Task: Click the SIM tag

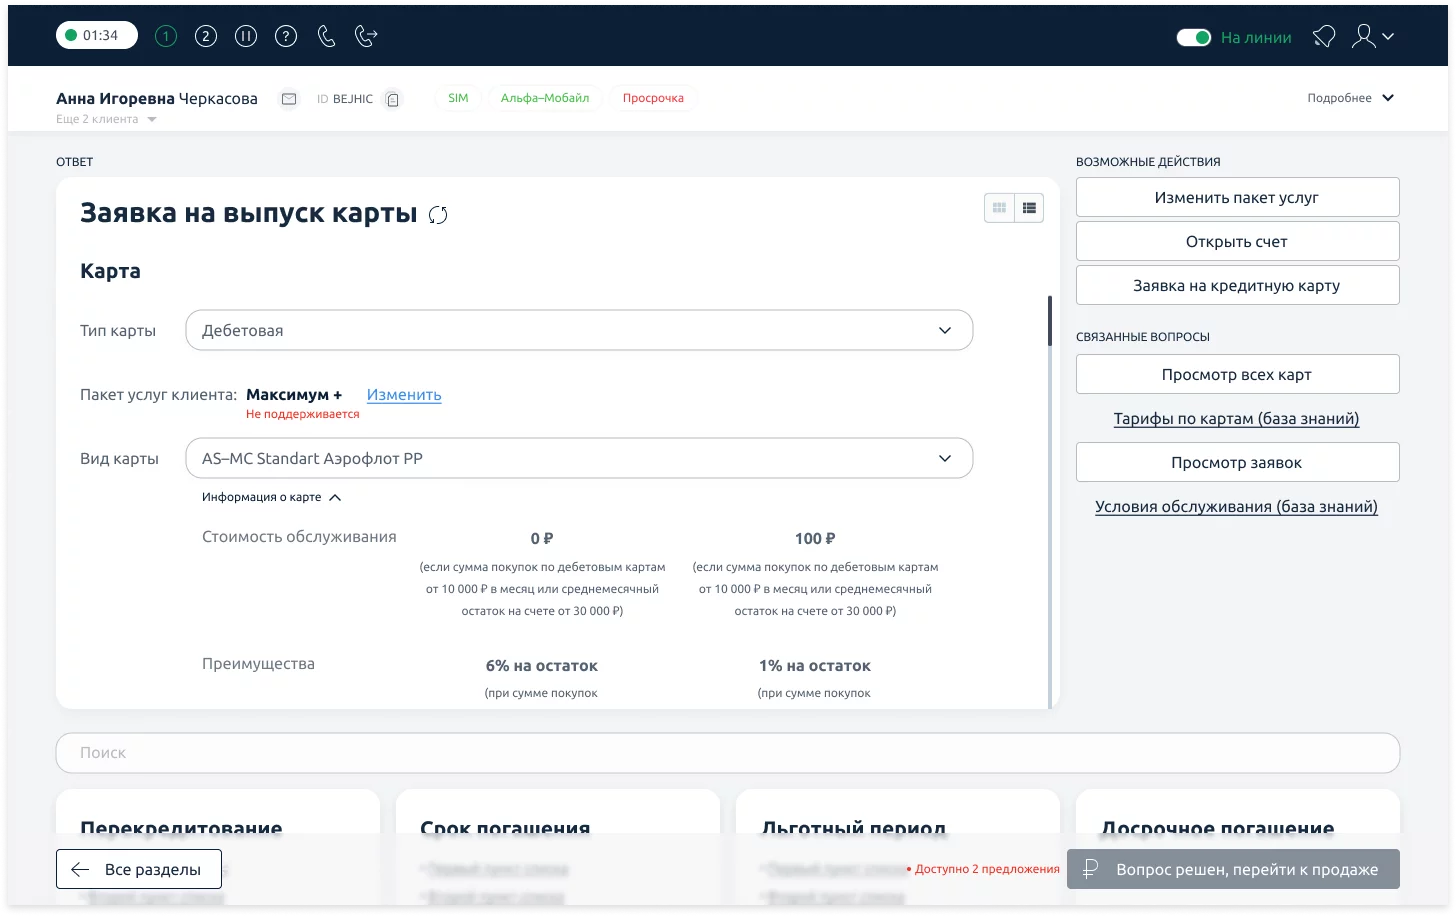Action: tap(458, 98)
